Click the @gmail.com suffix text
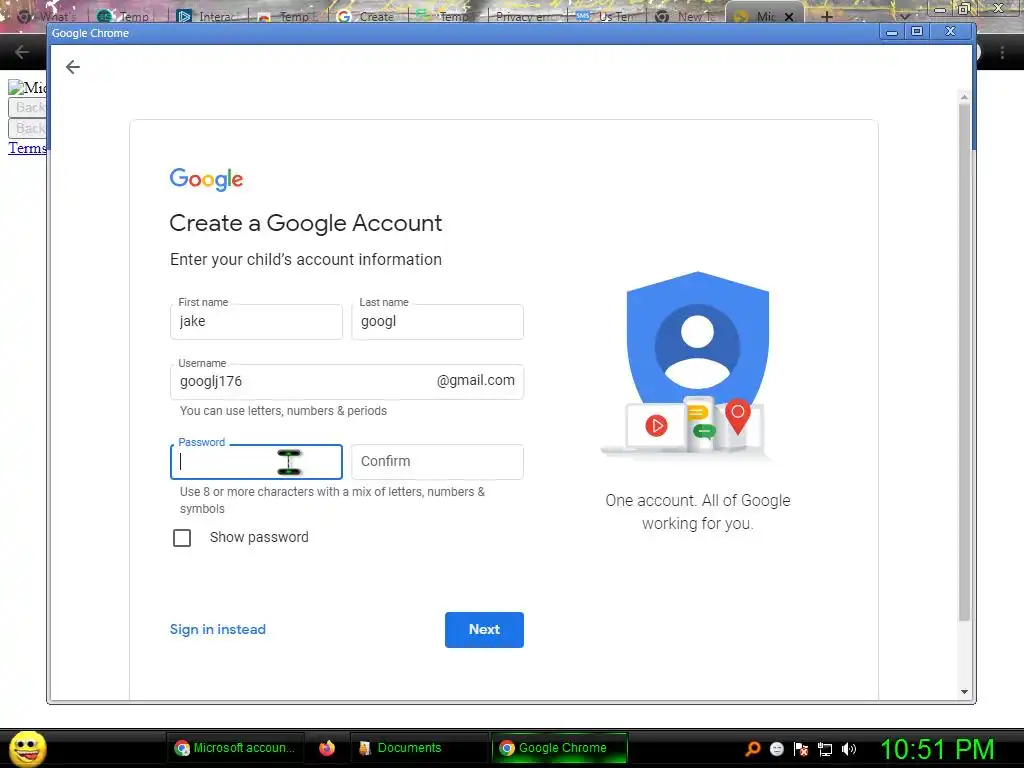 pyautogui.click(x=475, y=381)
